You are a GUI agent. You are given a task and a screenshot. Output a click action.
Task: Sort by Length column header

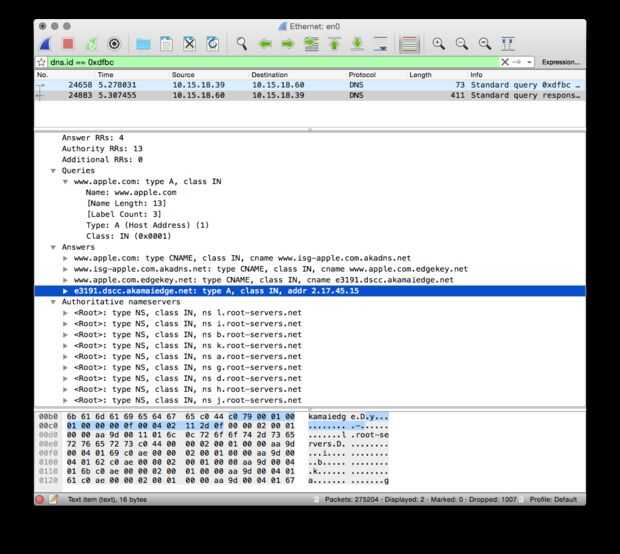pyautogui.click(x=420, y=75)
